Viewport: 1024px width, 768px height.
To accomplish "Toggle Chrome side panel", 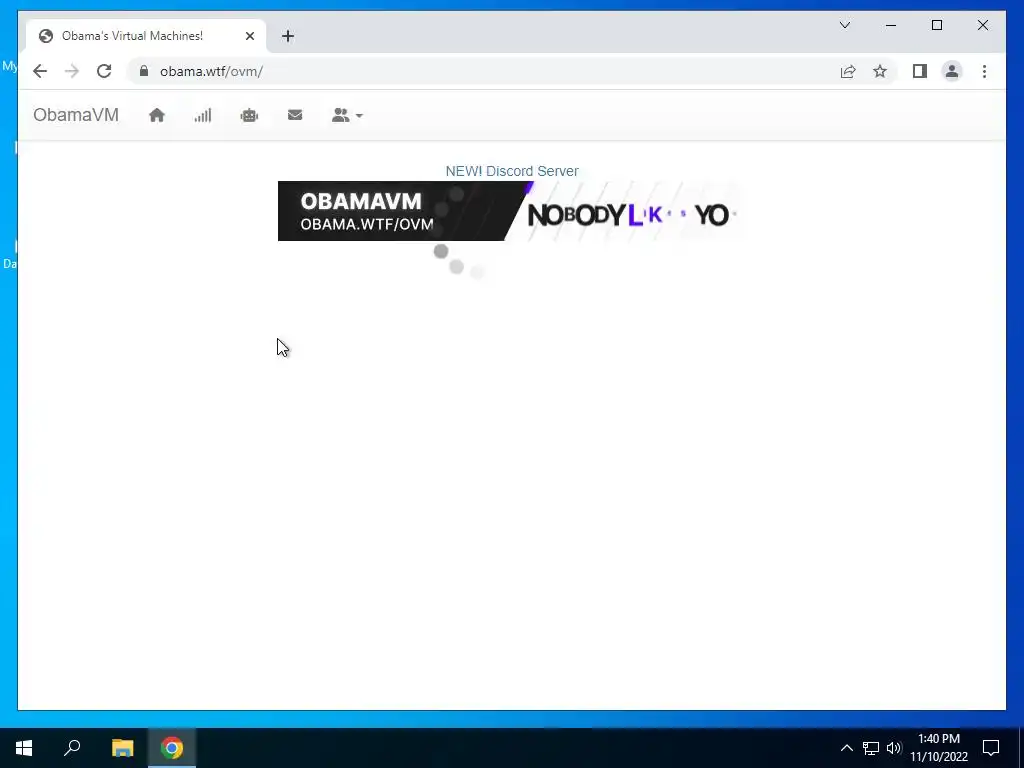I will tap(920, 71).
